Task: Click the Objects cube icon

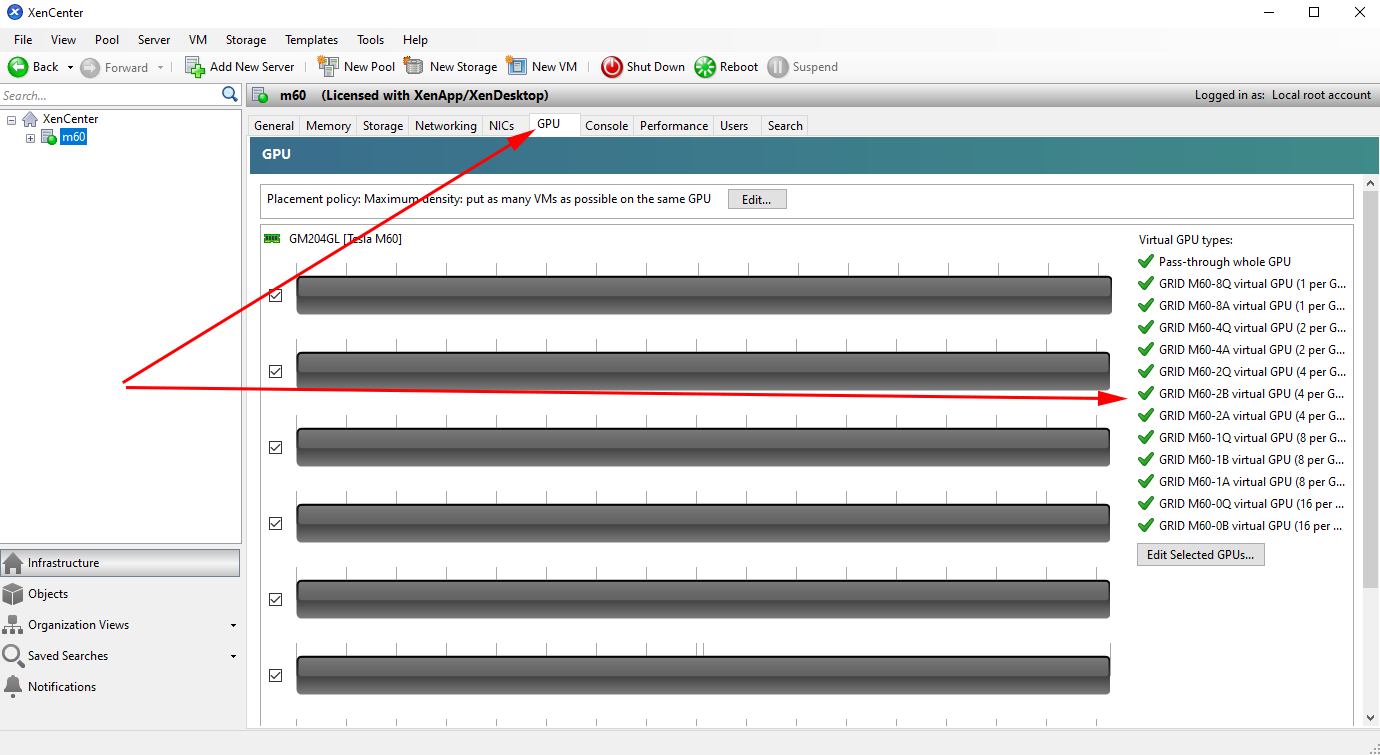Action: [13, 594]
